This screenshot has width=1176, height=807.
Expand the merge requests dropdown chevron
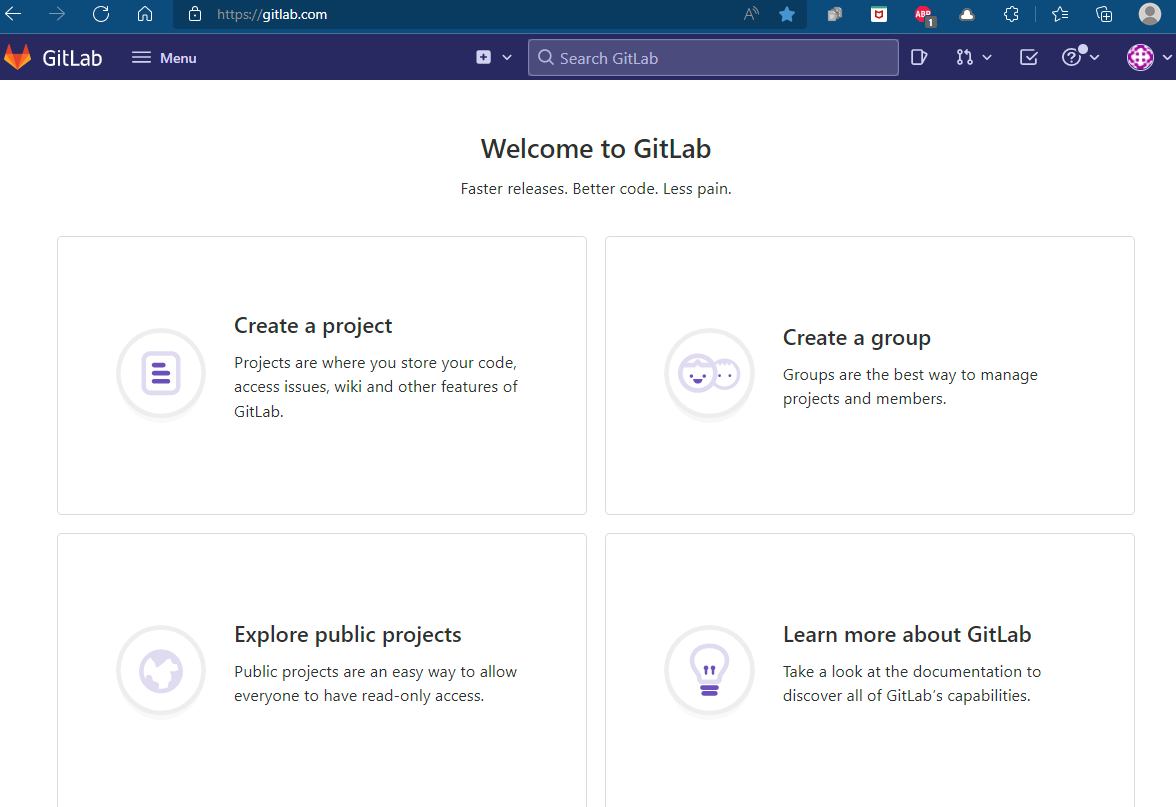click(986, 57)
